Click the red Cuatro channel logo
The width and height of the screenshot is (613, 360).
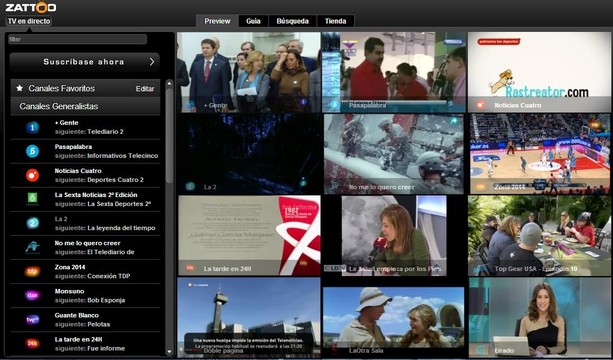32,175
